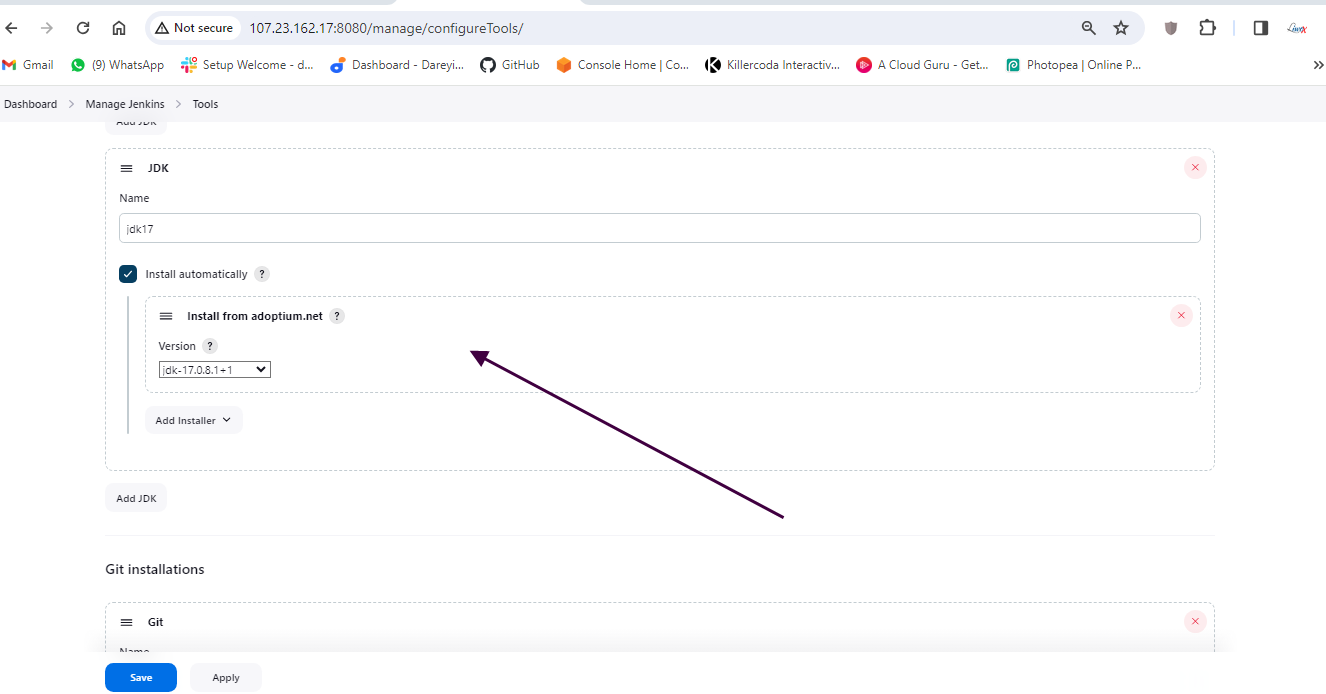Reload the Jenkins page
1326x694 pixels.
[x=83, y=28]
